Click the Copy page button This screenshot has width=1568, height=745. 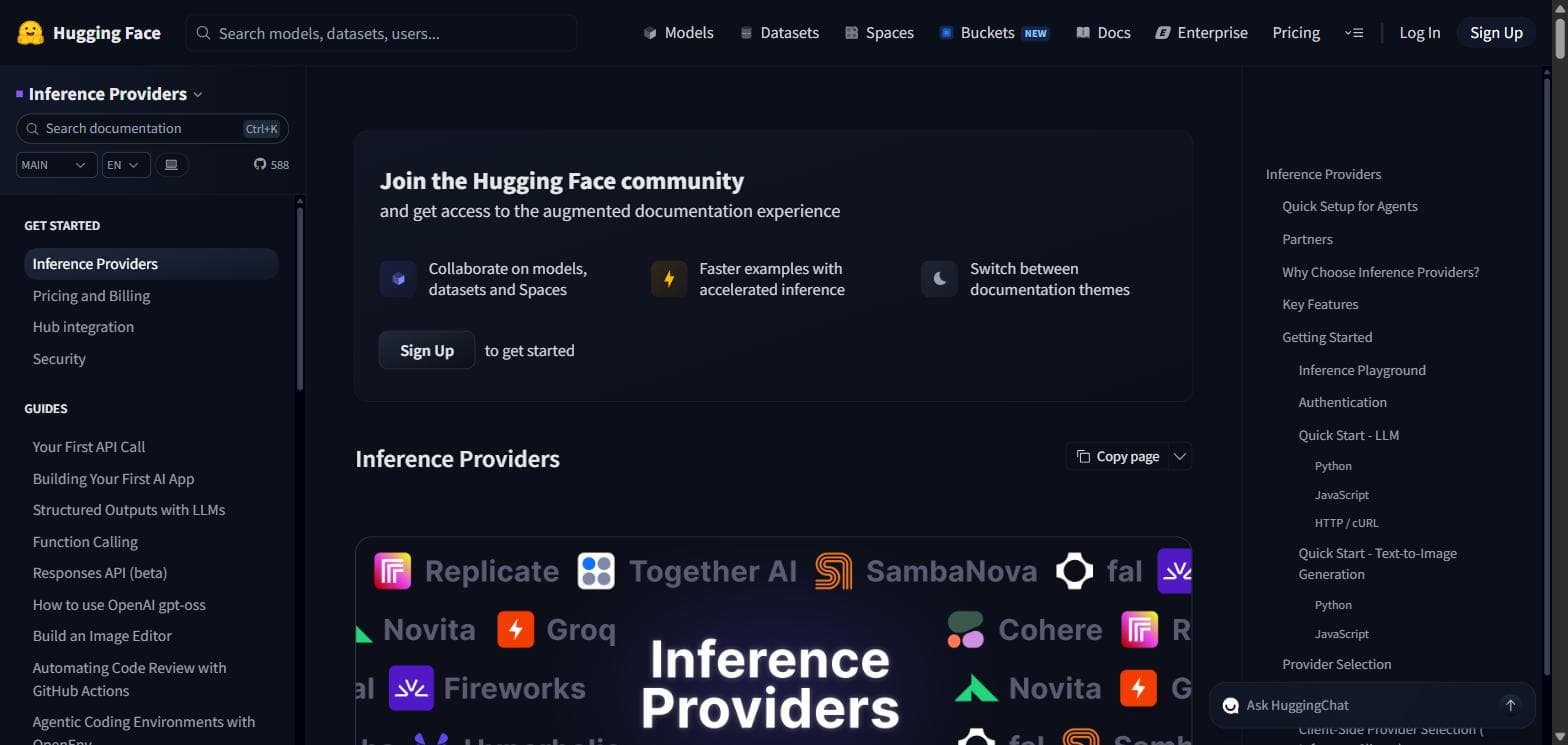[x=1117, y=456]
